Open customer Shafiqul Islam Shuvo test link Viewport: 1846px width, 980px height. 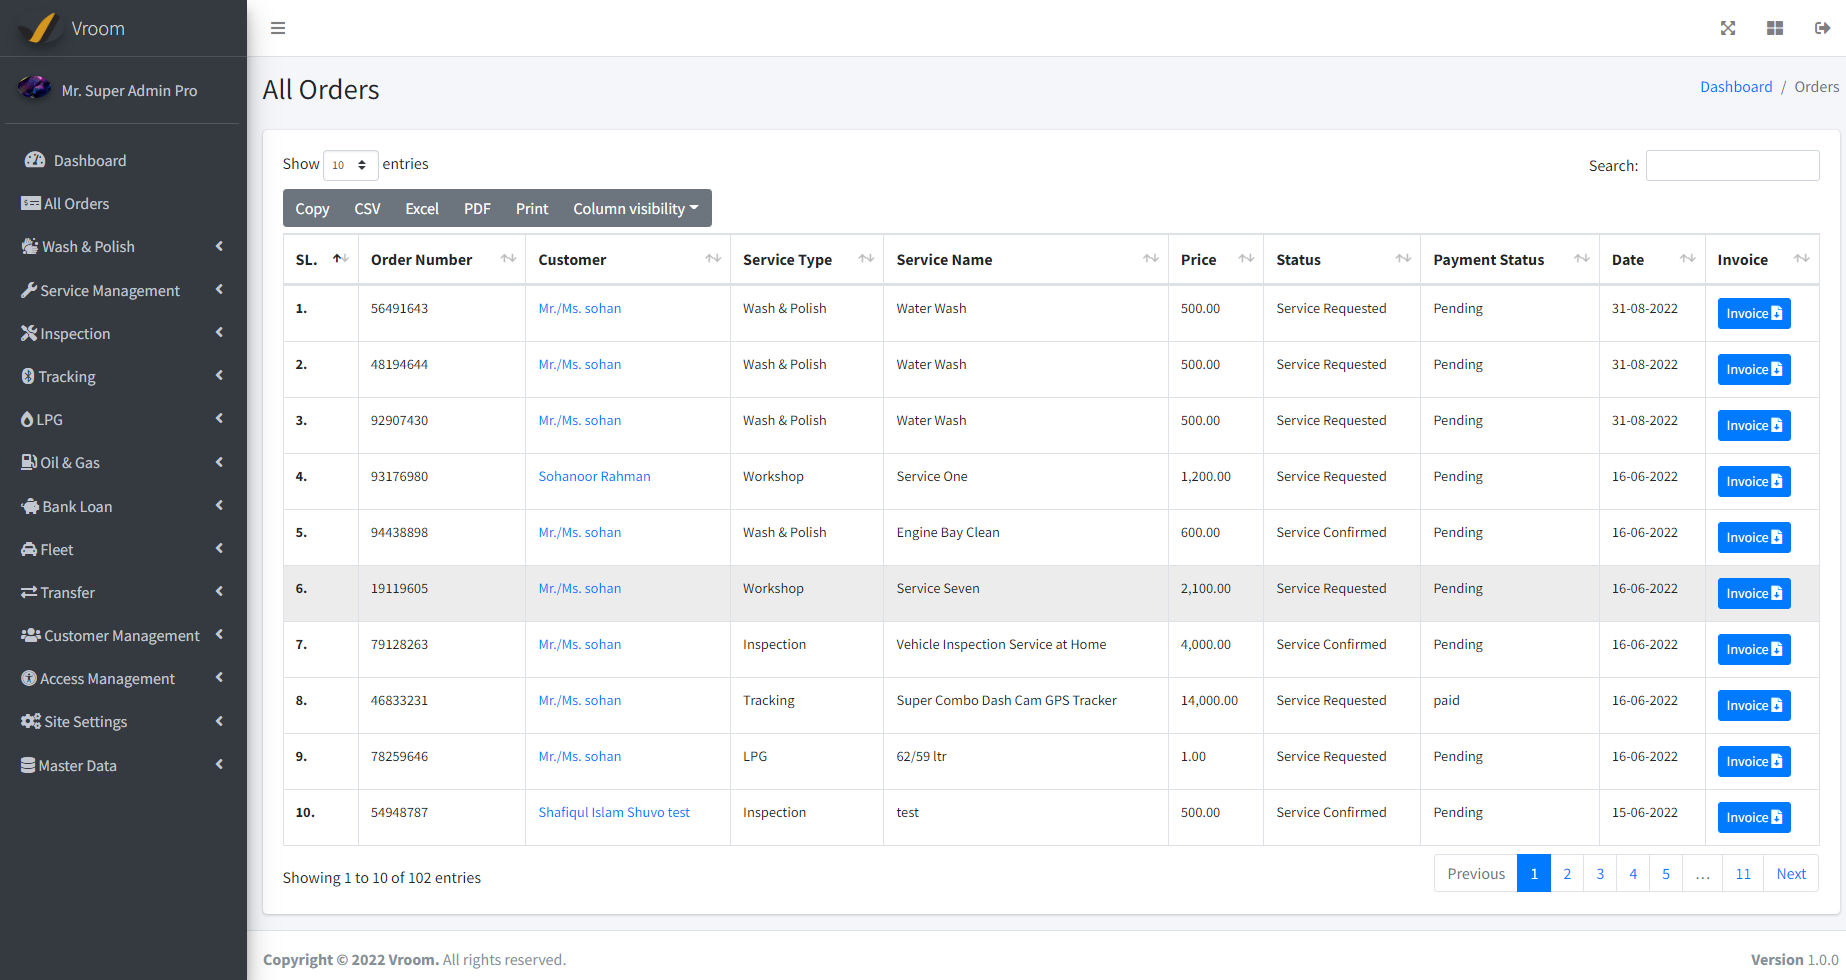coord(614,812)
